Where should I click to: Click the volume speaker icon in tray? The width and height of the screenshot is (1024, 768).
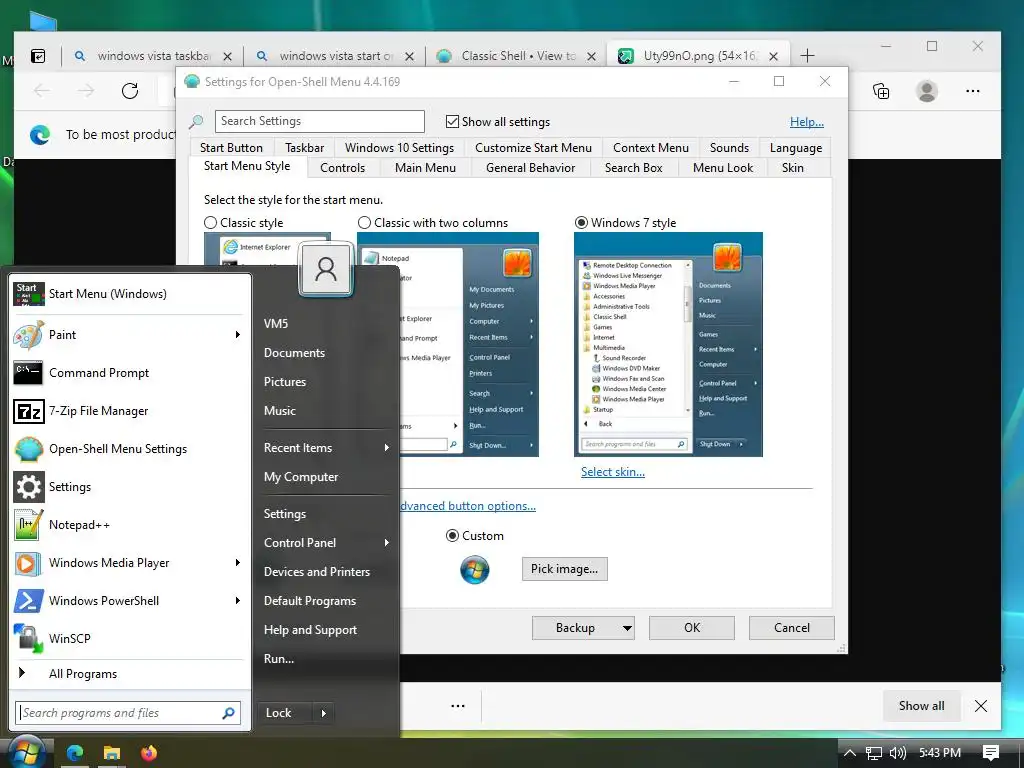[x=898, y=753]
